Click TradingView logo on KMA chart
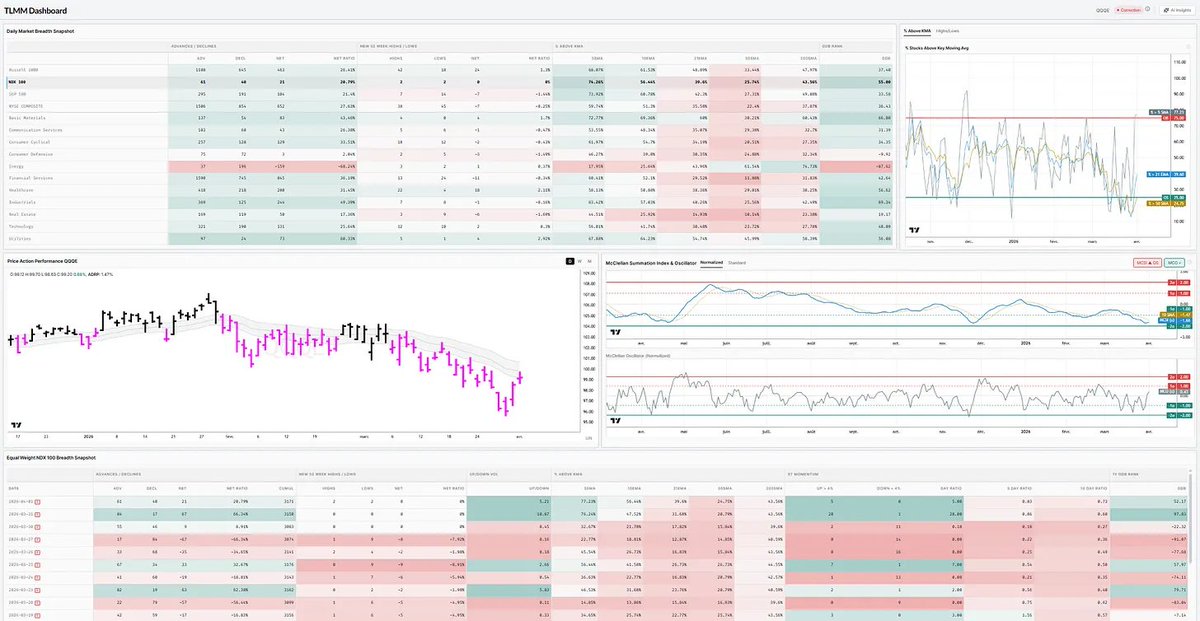 point(915,229)
